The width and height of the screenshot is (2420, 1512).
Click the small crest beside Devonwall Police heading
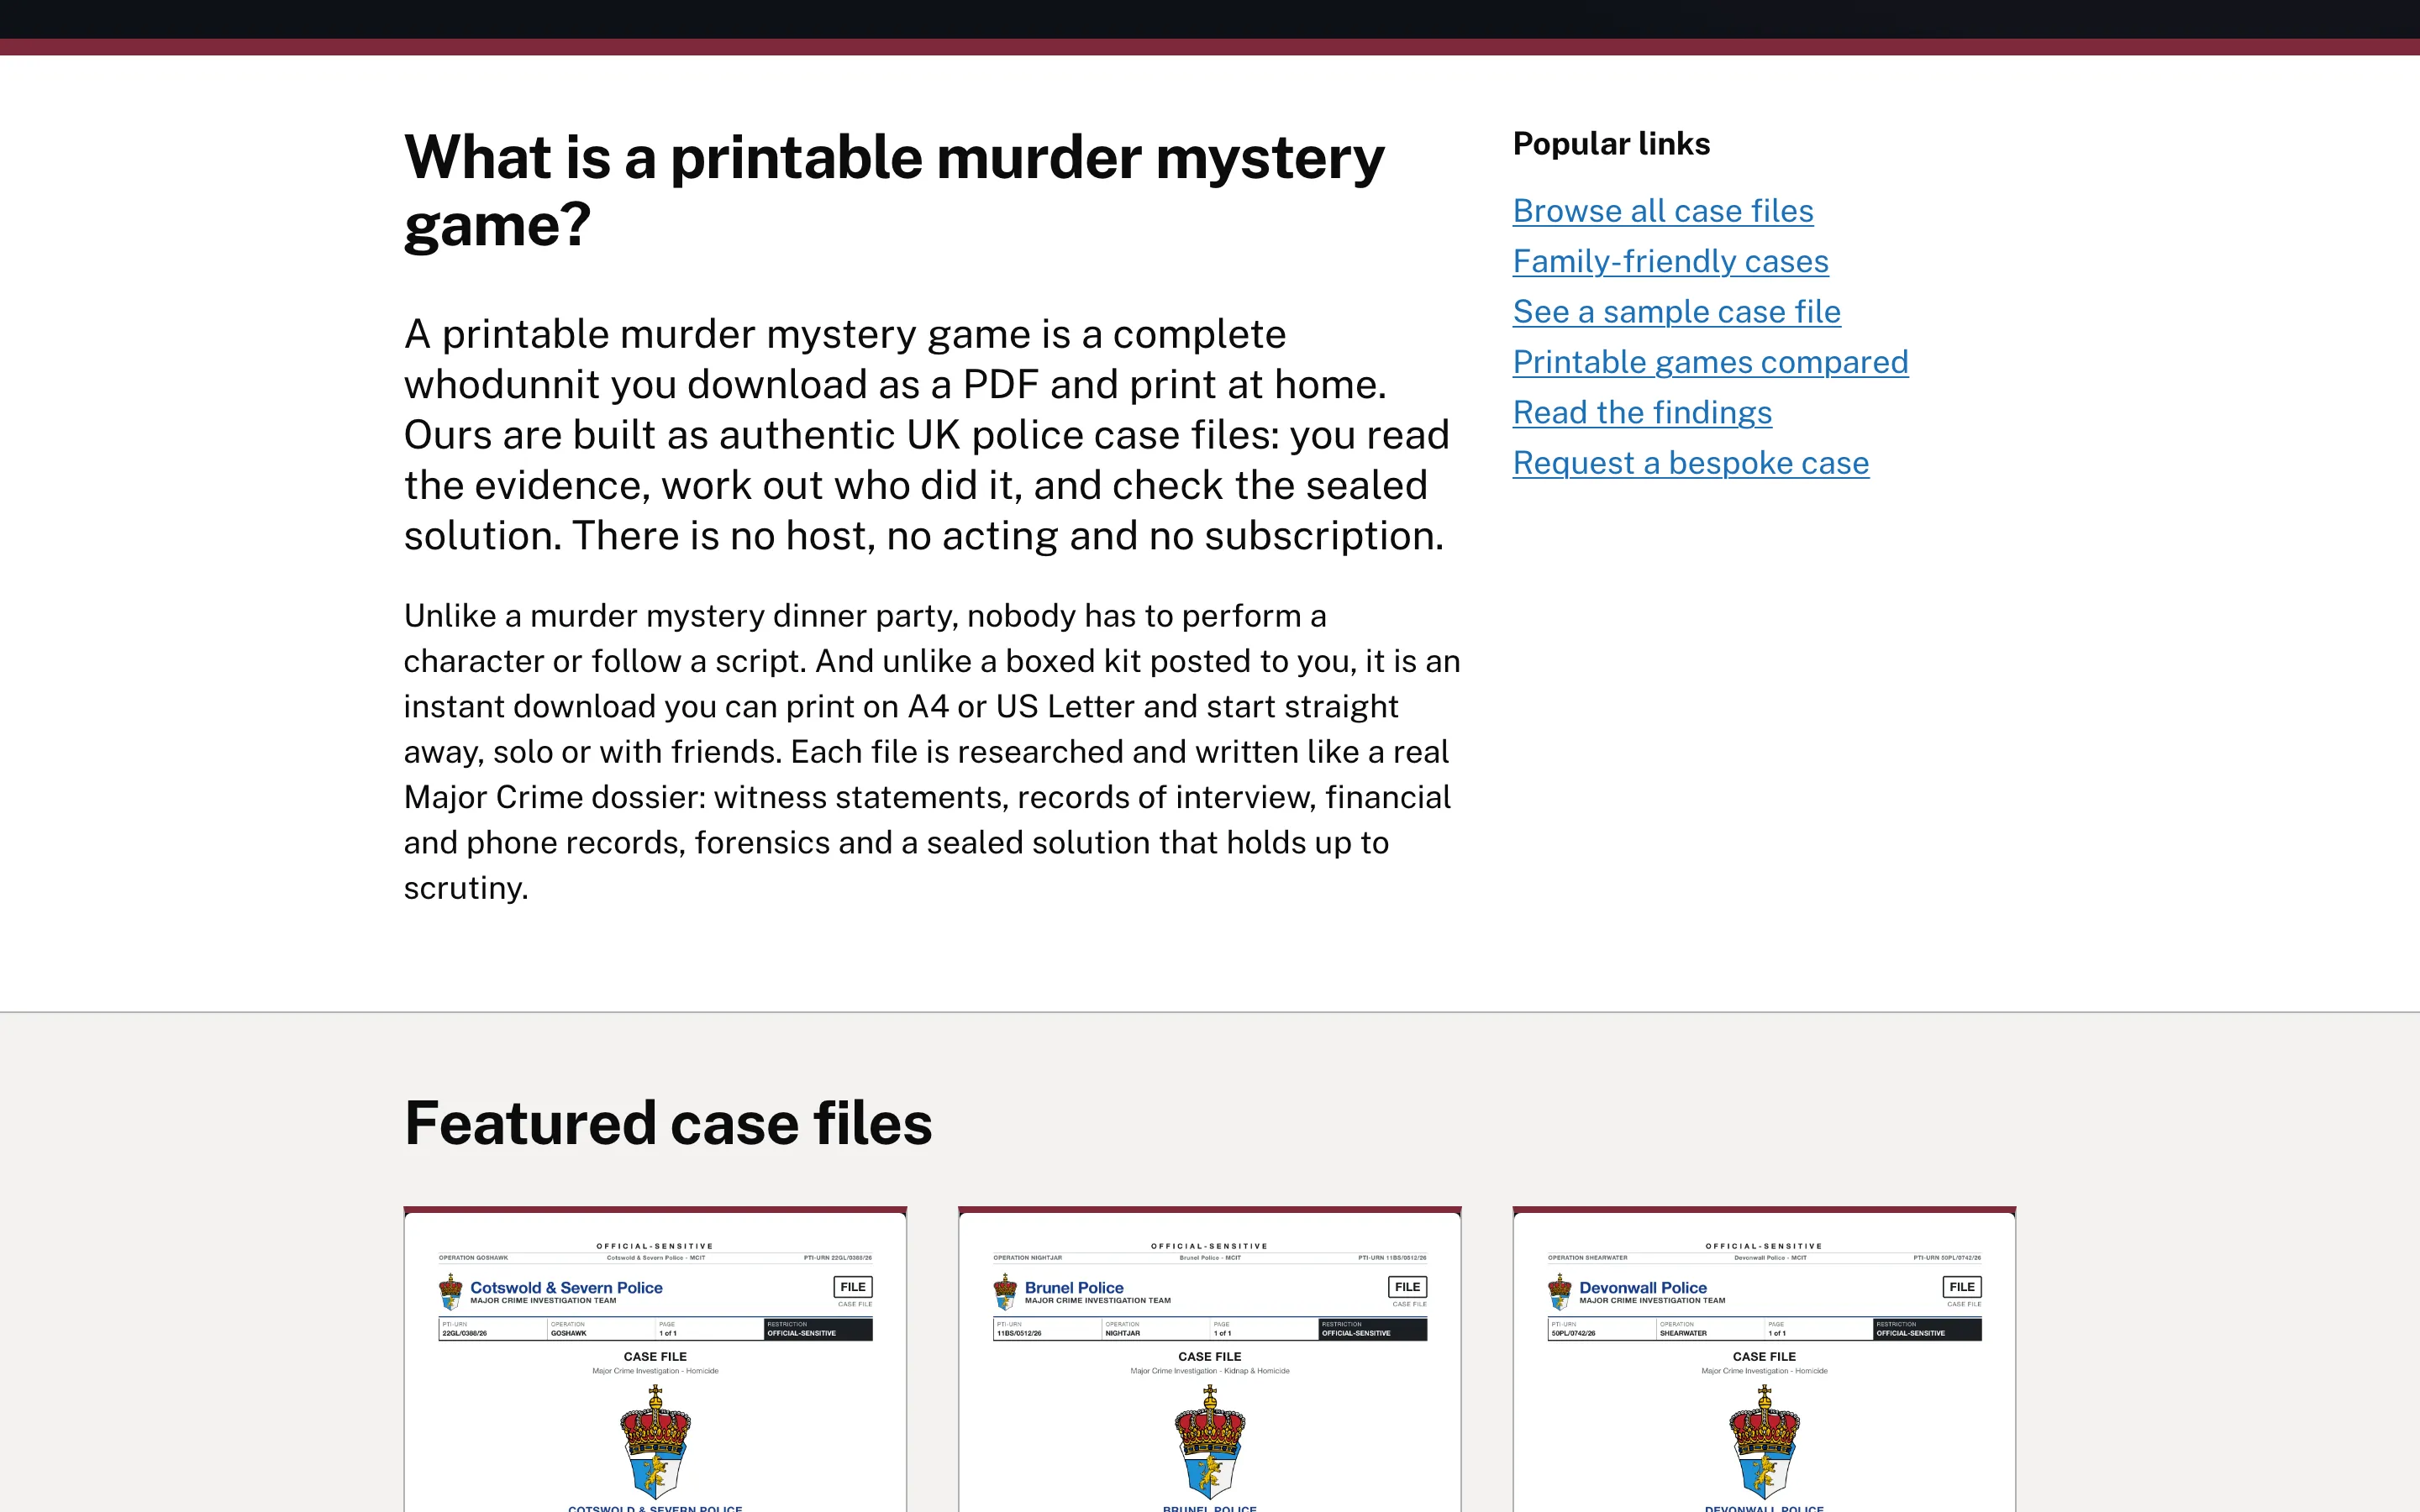pos(1559,1292)
